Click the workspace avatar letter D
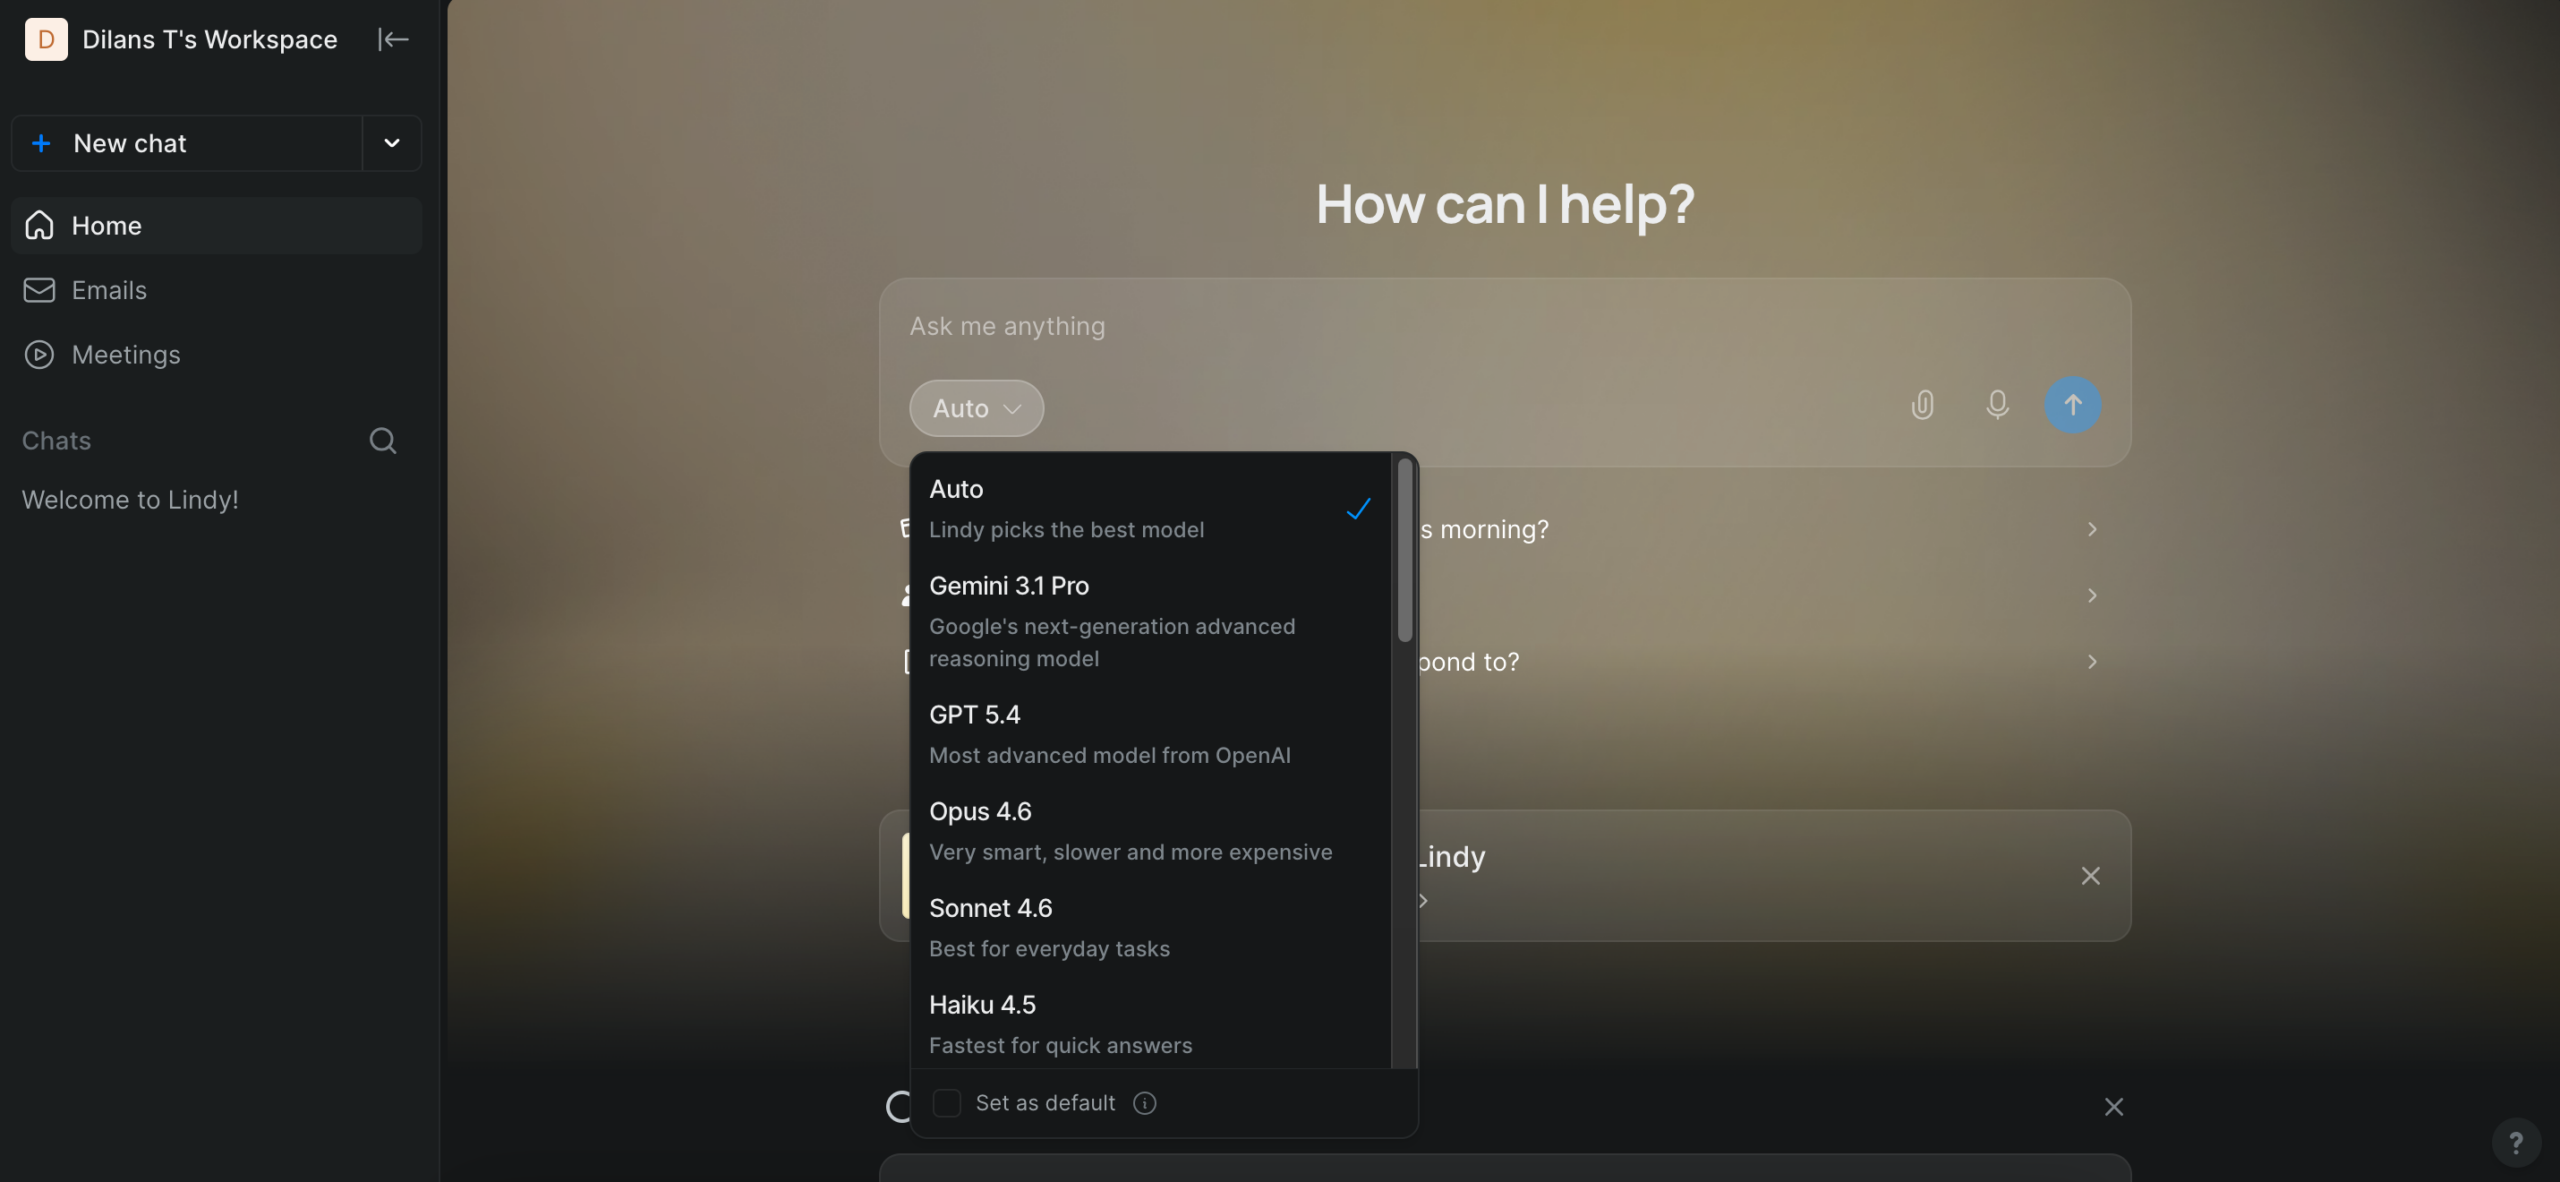Image resolution: width=2560 pixels, height=1182 pixels. click(x=46, y=39)
